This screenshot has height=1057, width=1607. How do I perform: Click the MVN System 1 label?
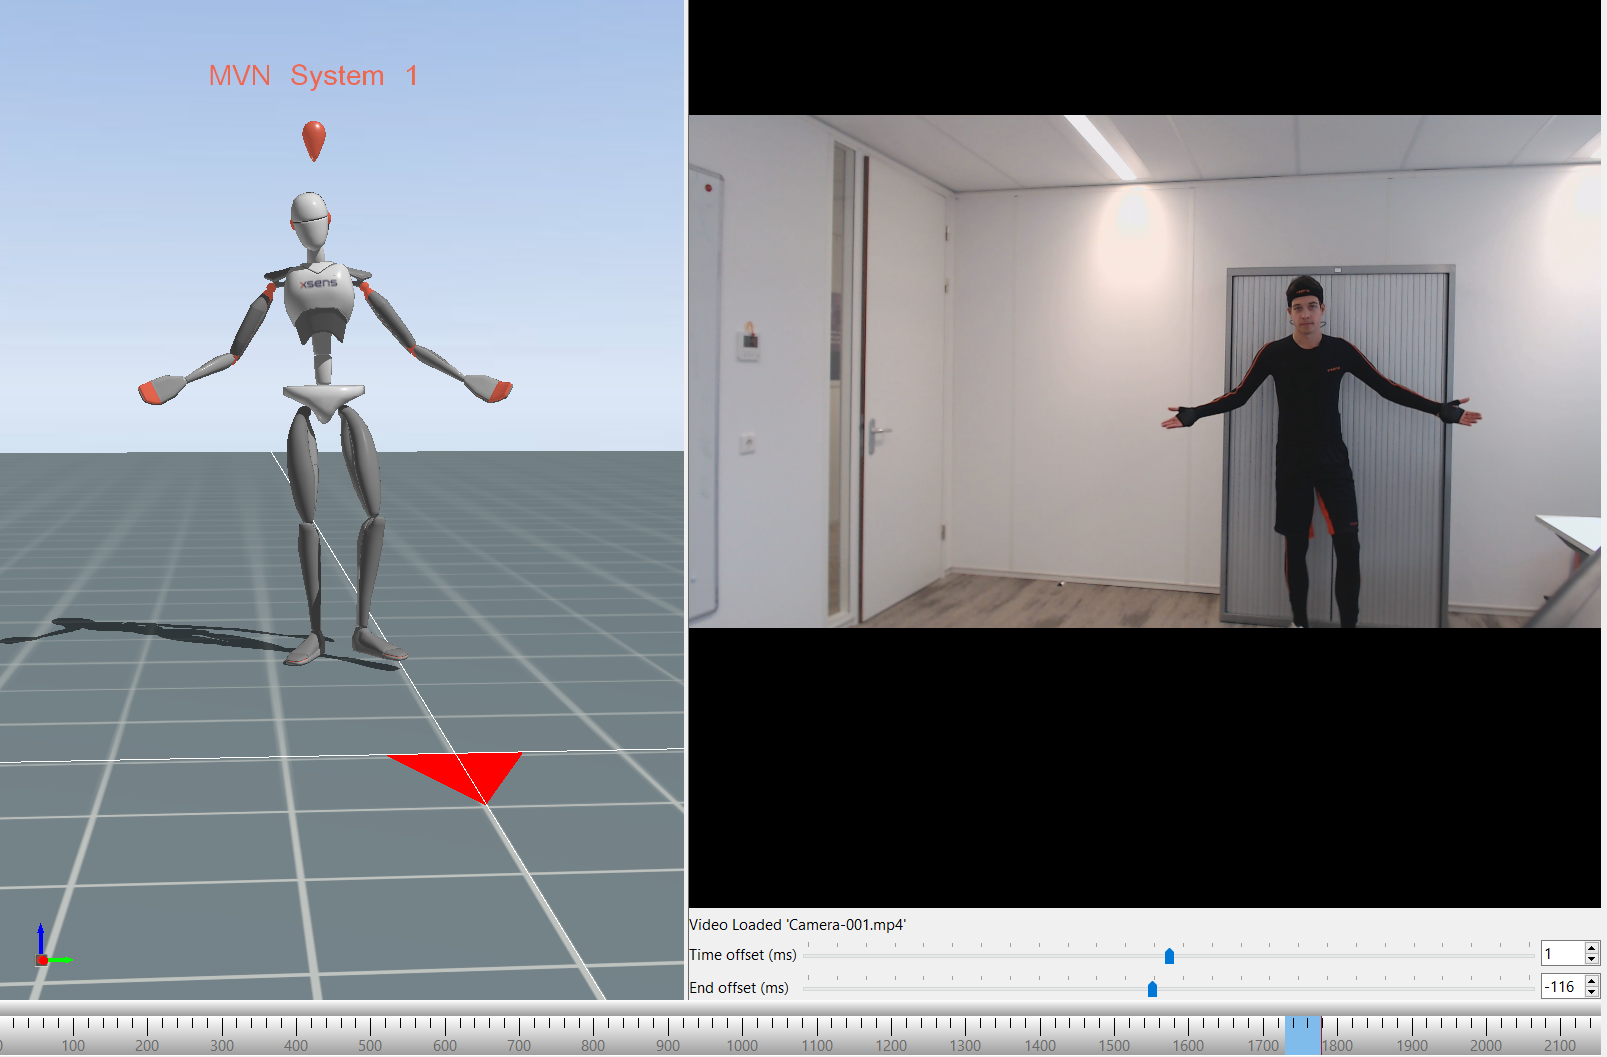313,75
